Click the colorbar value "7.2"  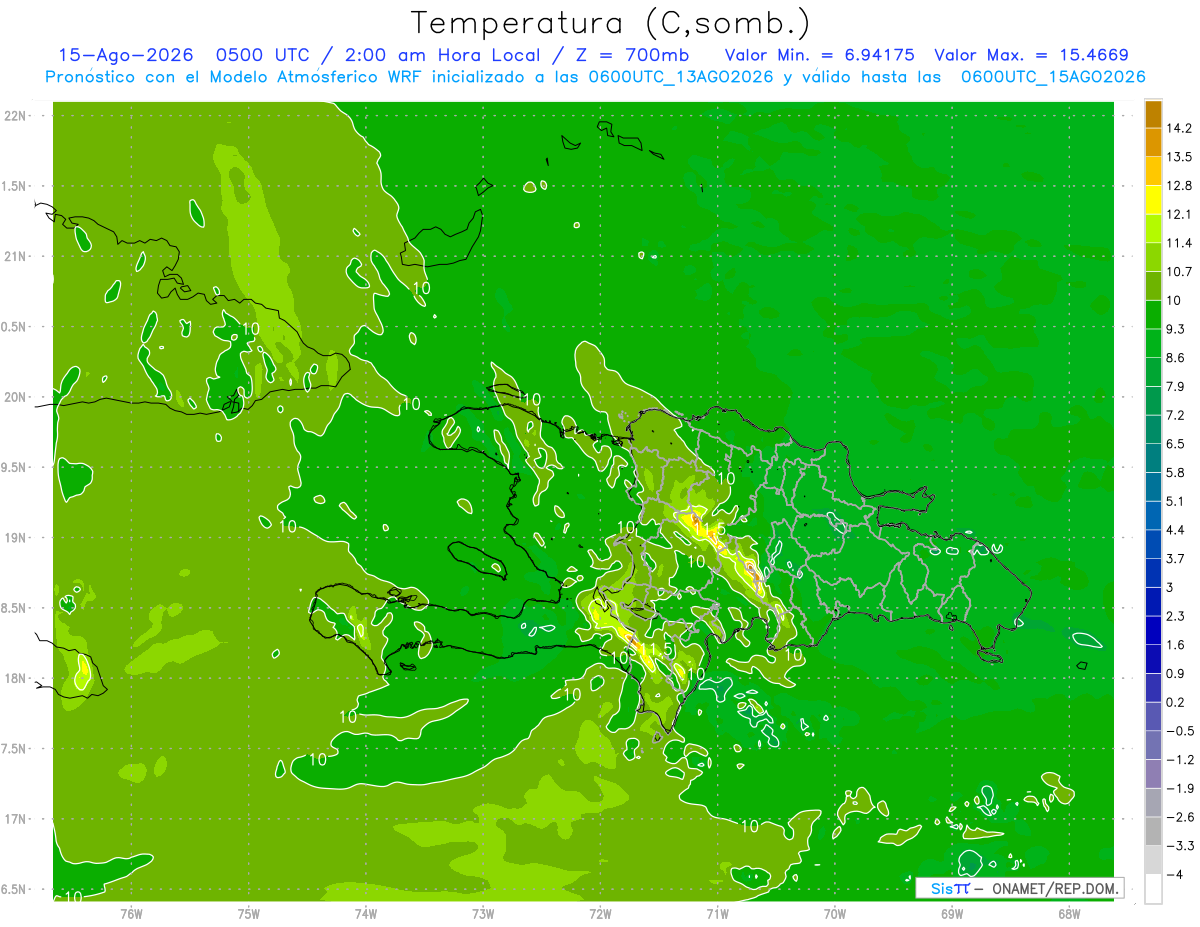click(x=1176, y=414)
